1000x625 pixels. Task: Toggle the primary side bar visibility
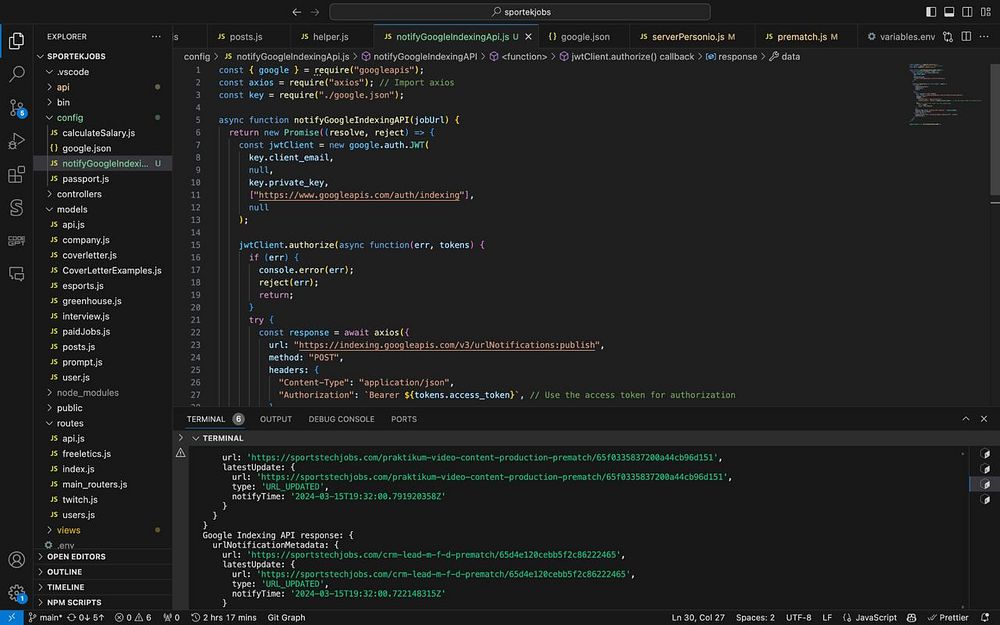(932, 12)
